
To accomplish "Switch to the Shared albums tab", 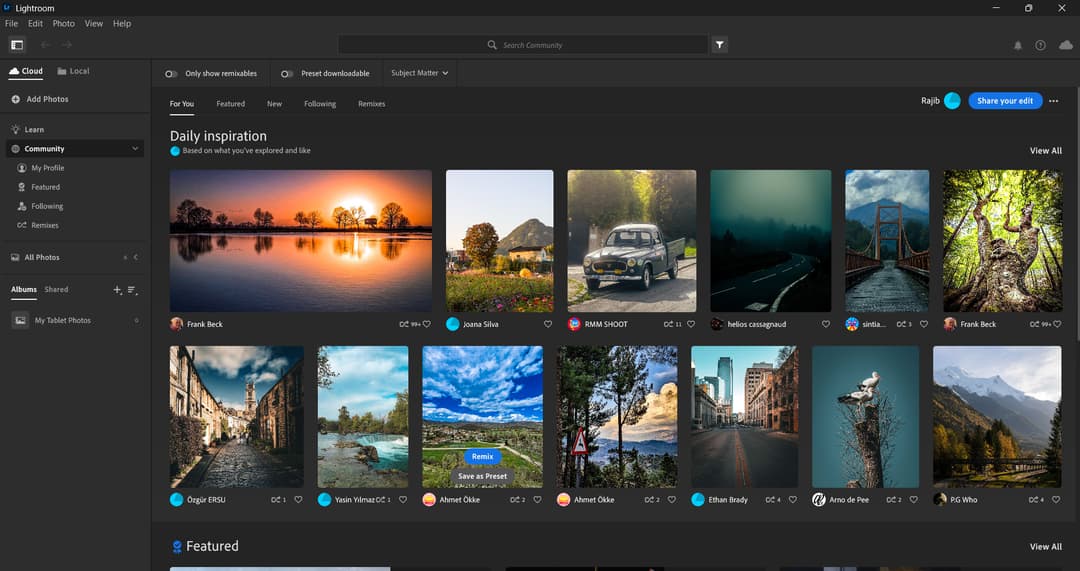I will click(x=56, y=290).
